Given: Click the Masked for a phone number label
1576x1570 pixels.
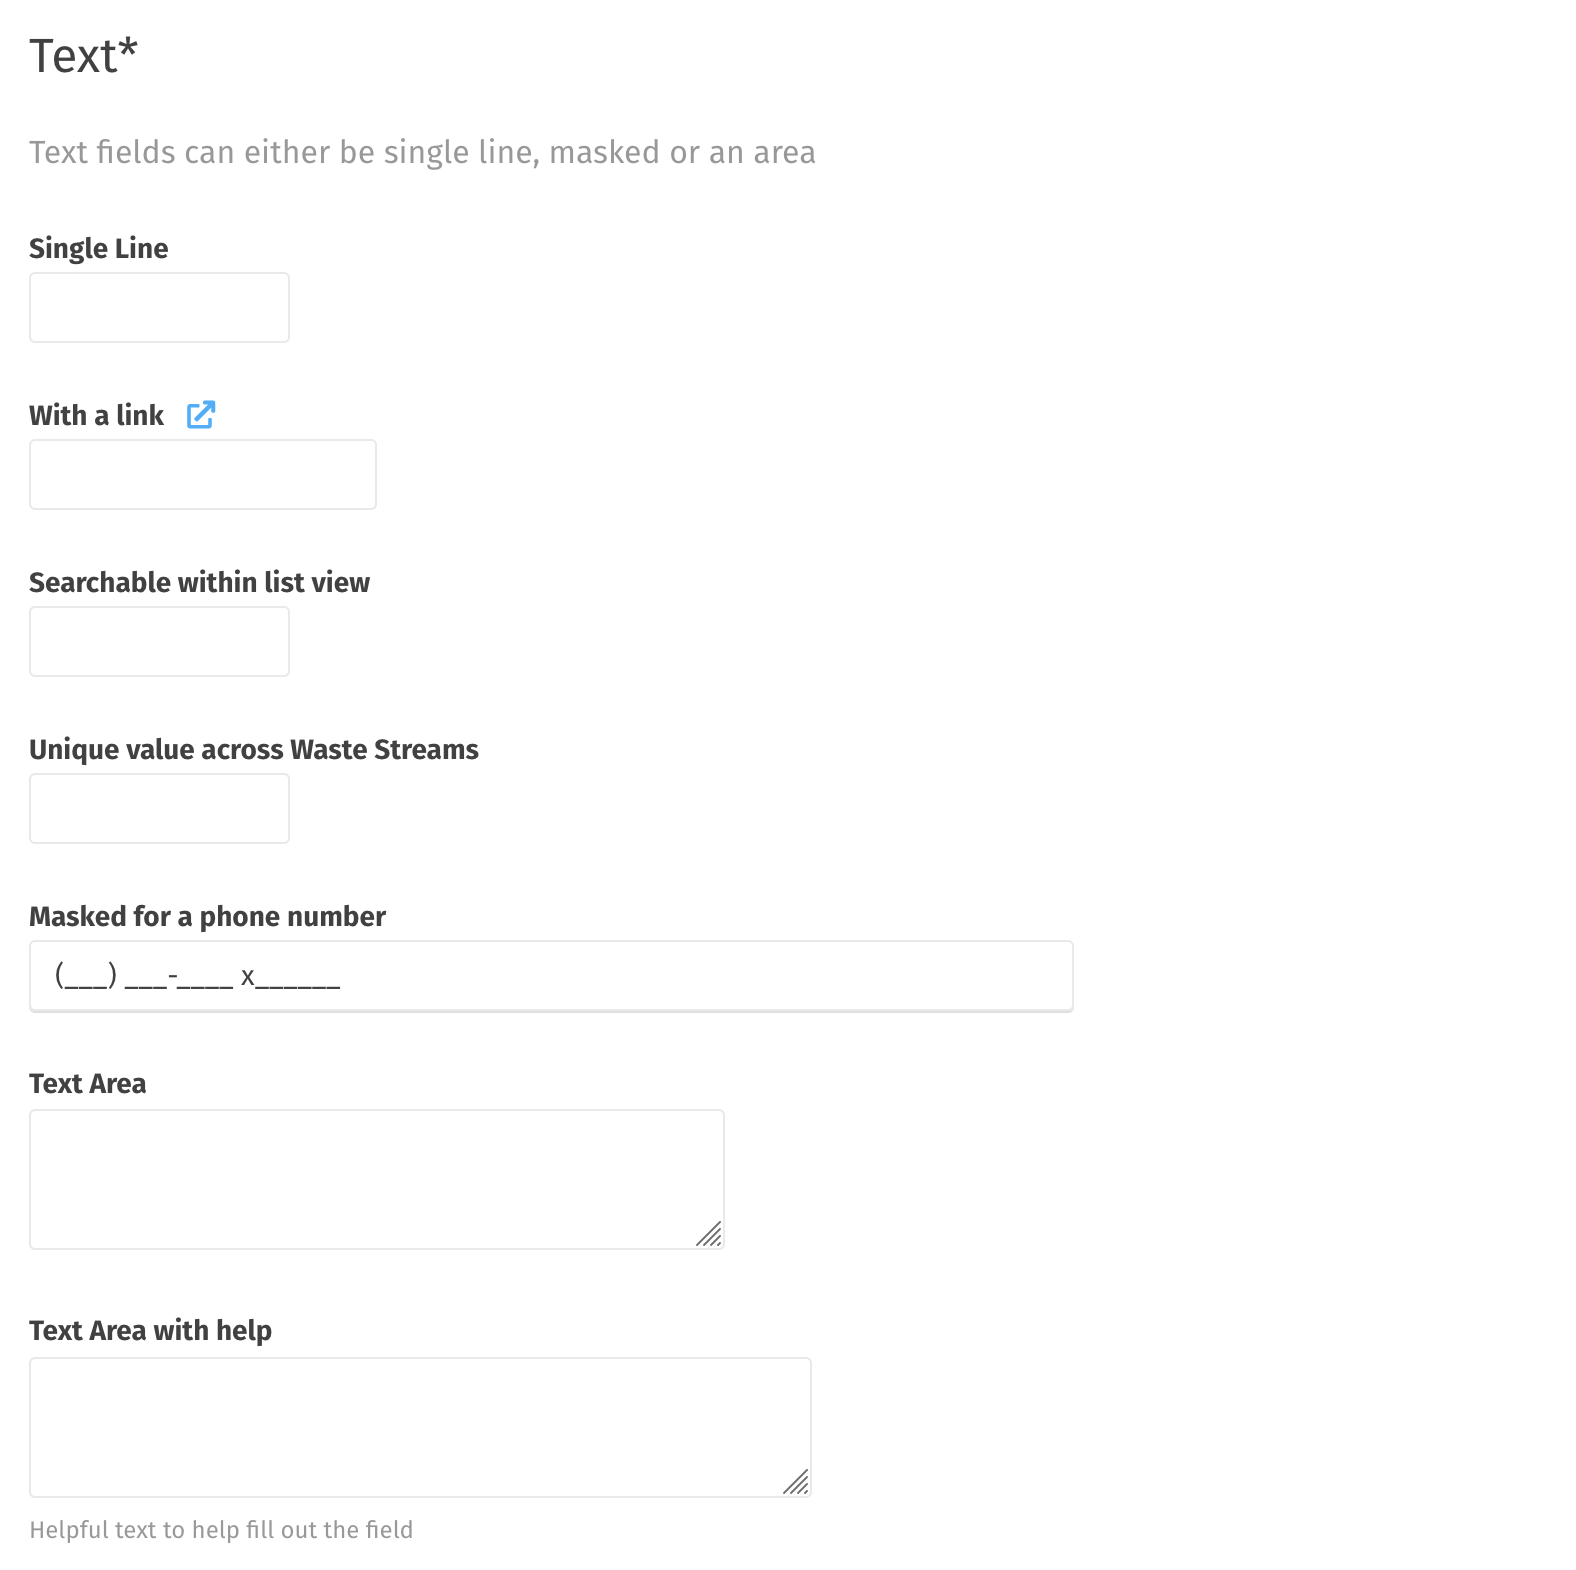Looking at the screenshot, I should 207,916.
